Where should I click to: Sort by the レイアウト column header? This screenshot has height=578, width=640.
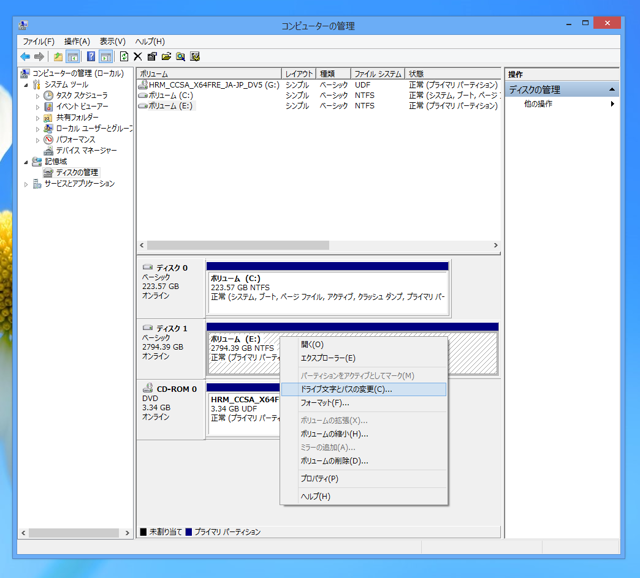coord(299,74)
